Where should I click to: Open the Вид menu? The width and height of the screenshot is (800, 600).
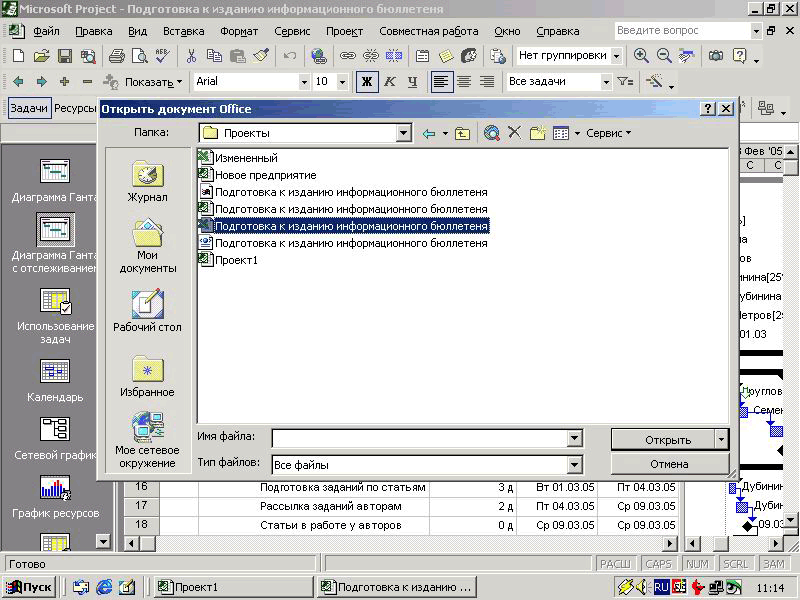tap(137, 31)
